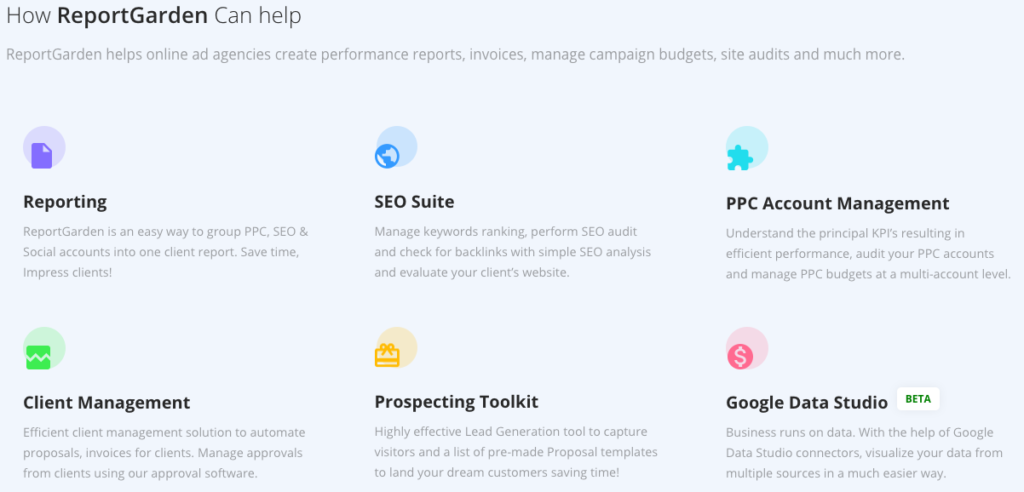
Task: Open PPC Account Management heading
Action: point(837,203)
